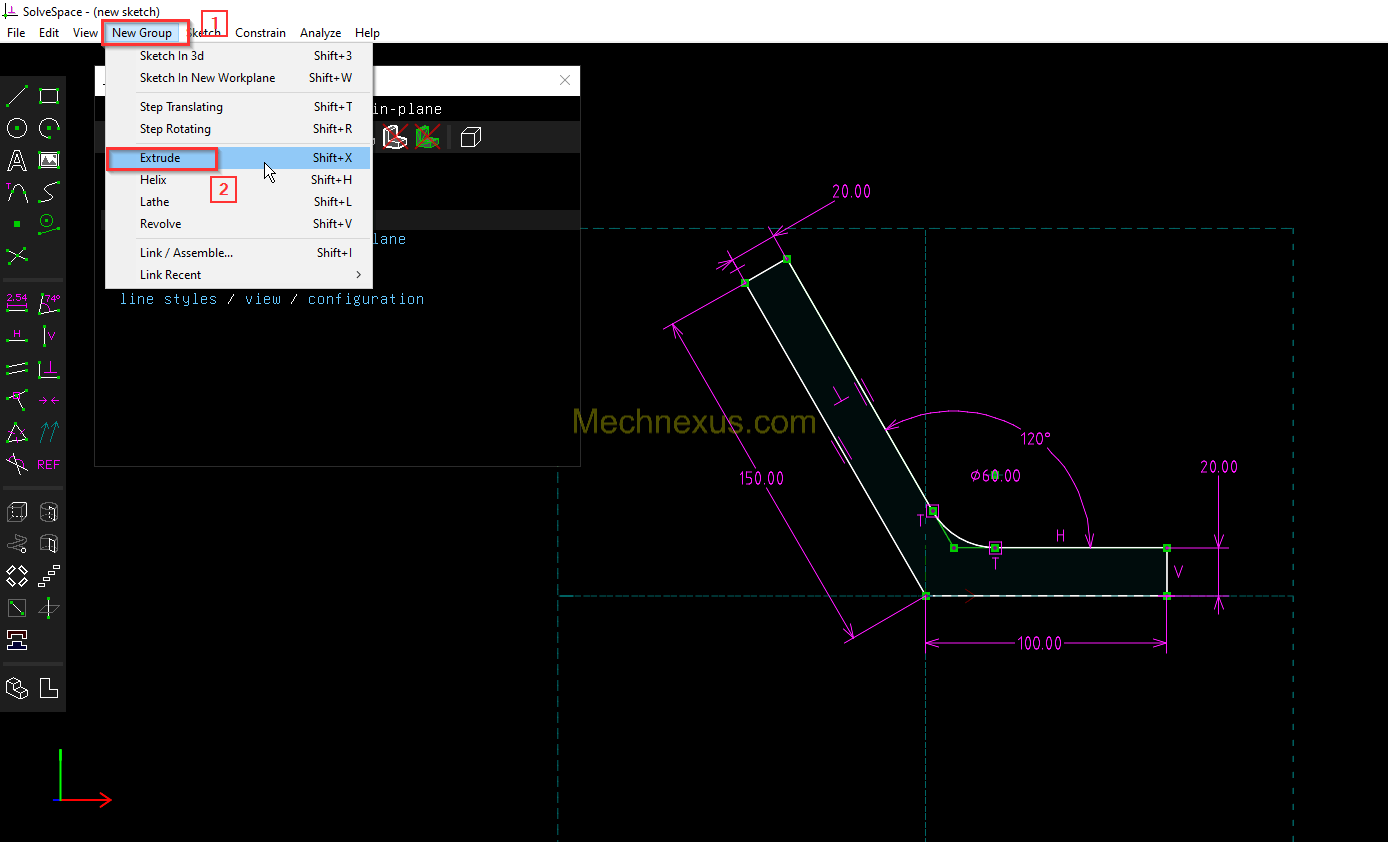Close the property browser panel

[x=565, y=80]
